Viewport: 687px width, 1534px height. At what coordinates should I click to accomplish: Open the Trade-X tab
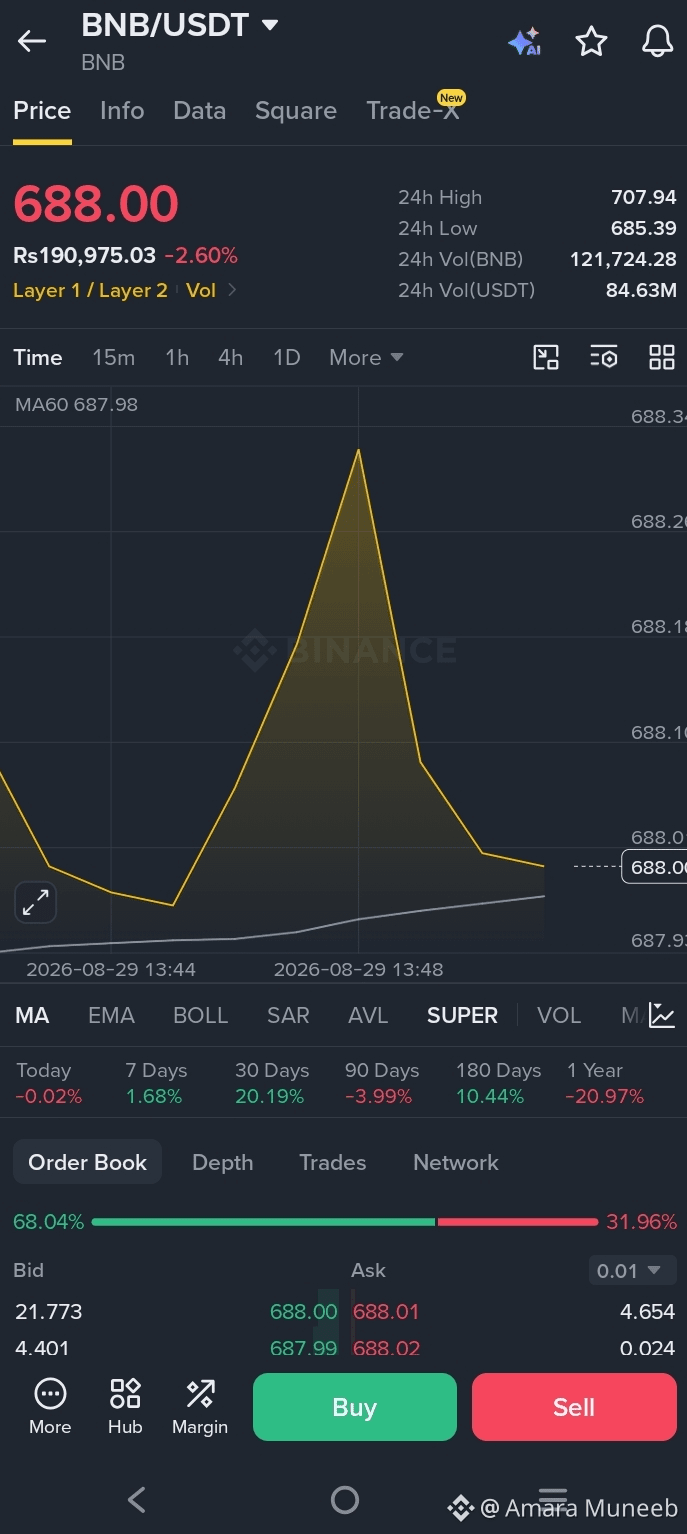(x=413, y=111)
